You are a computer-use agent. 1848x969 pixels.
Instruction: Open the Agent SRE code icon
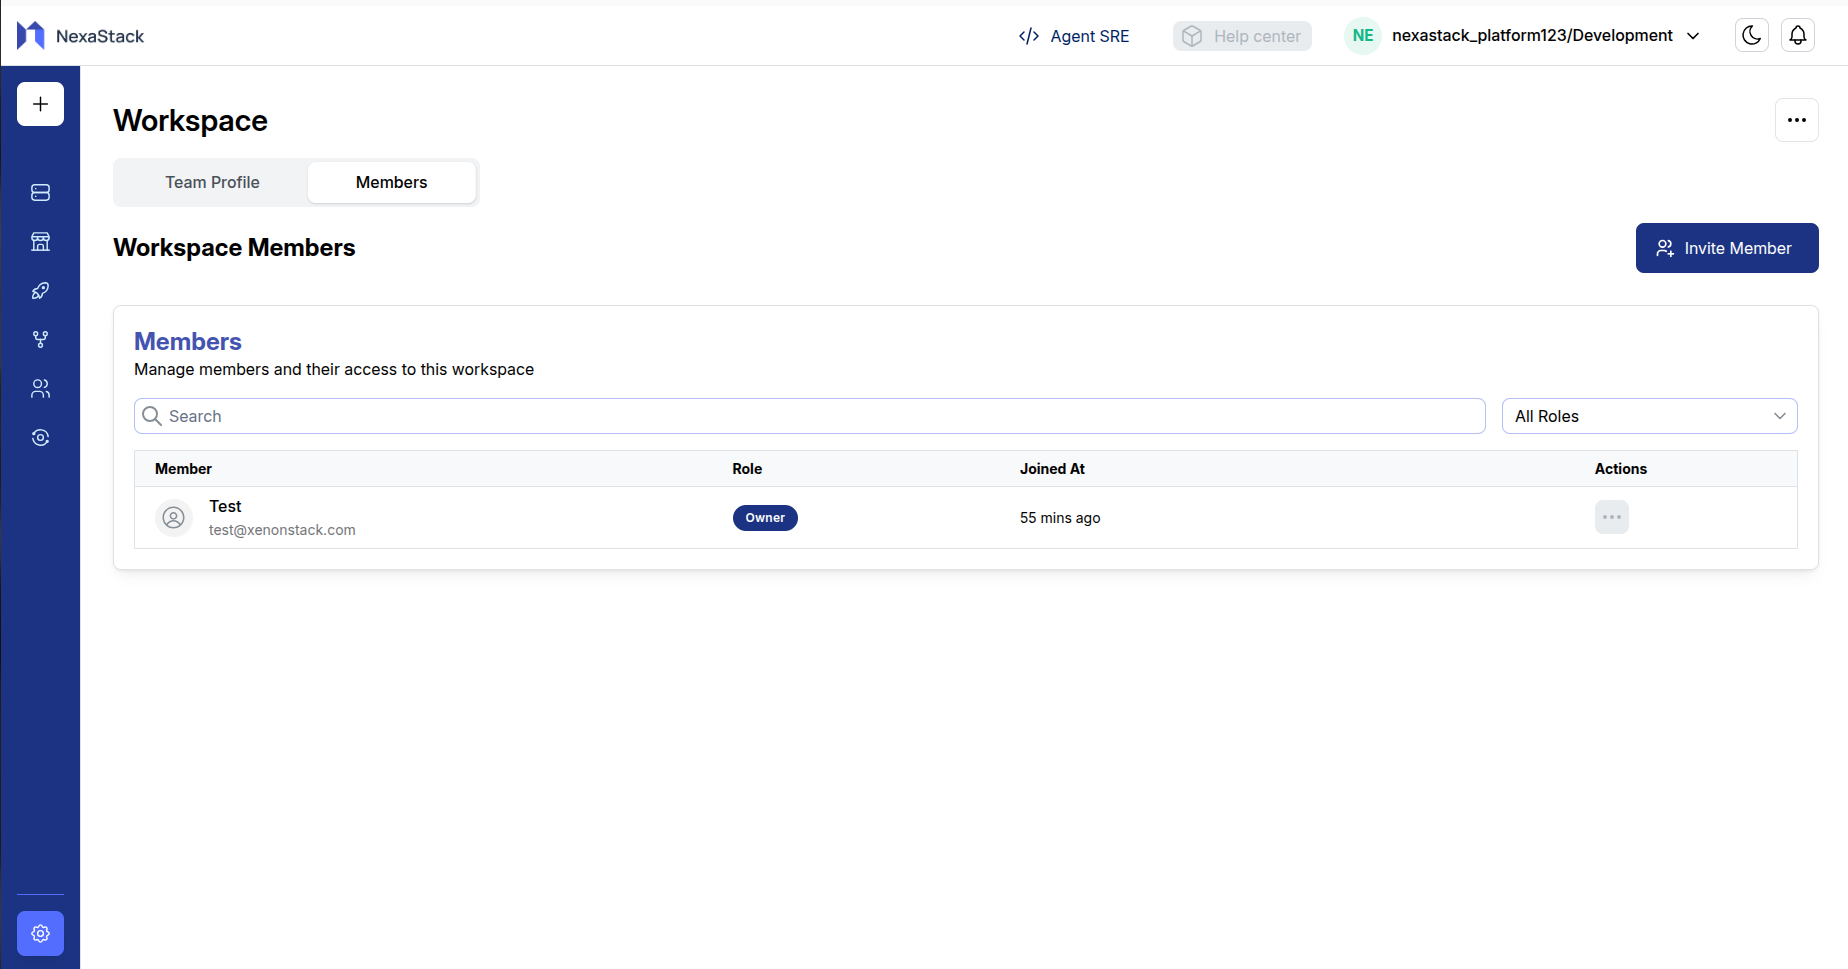[x=1029, y=35]
